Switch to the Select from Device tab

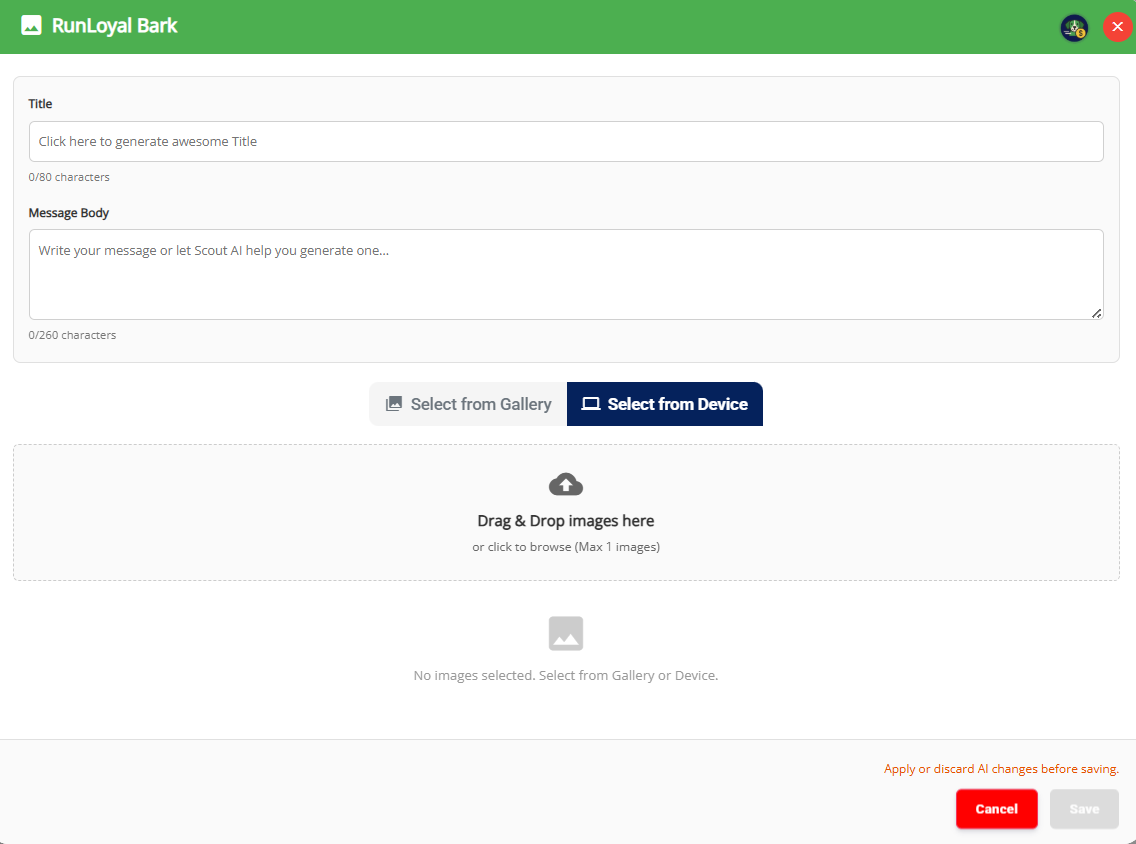(x=665, y=404)
